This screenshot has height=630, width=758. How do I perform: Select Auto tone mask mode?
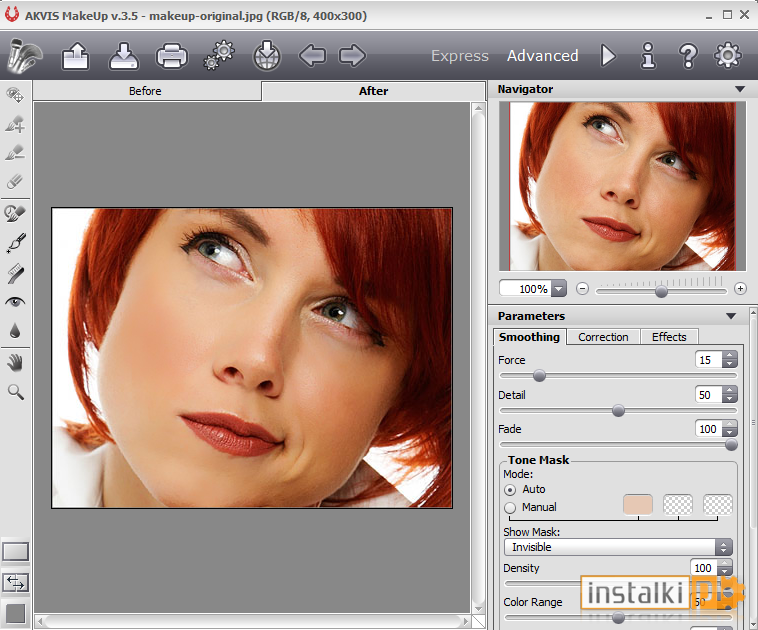tap(510, 490)
